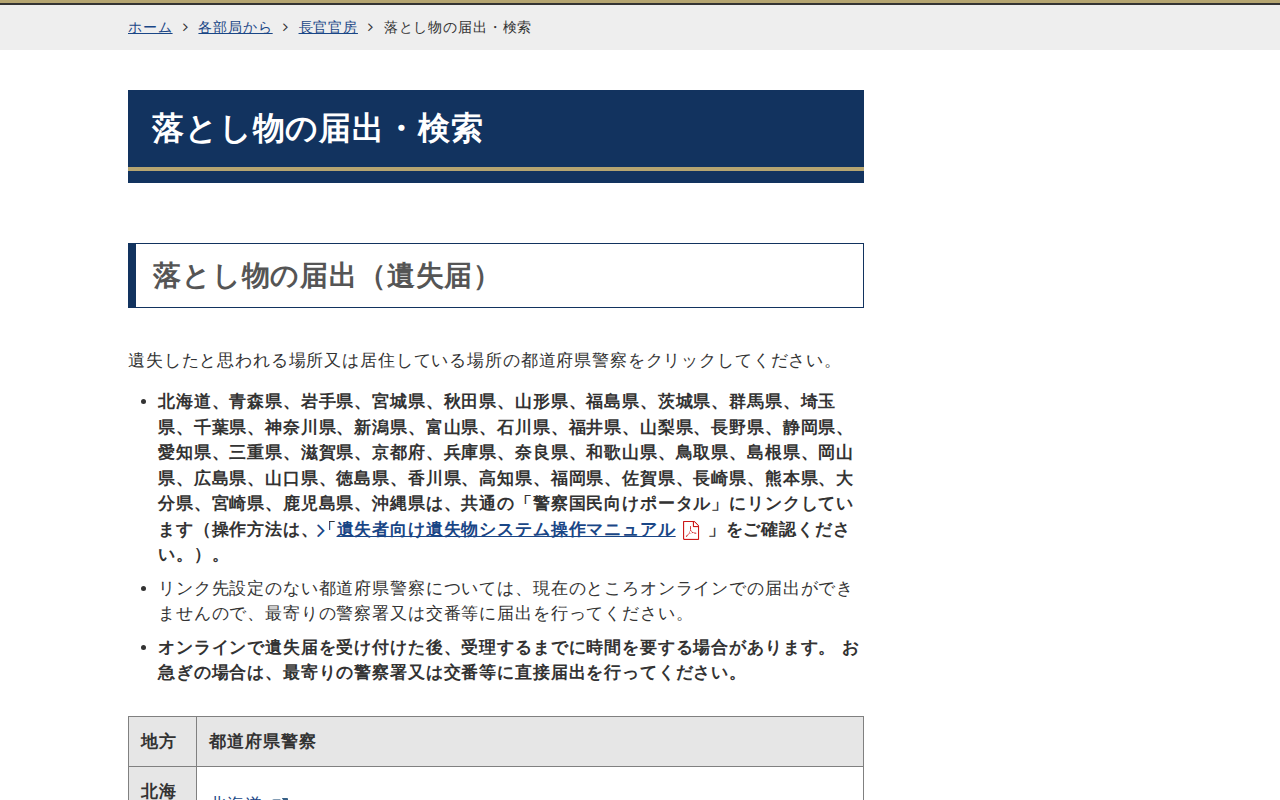Click the PDF icon beside the manual link
1280x800 pixels.
[x=691, y=530]
